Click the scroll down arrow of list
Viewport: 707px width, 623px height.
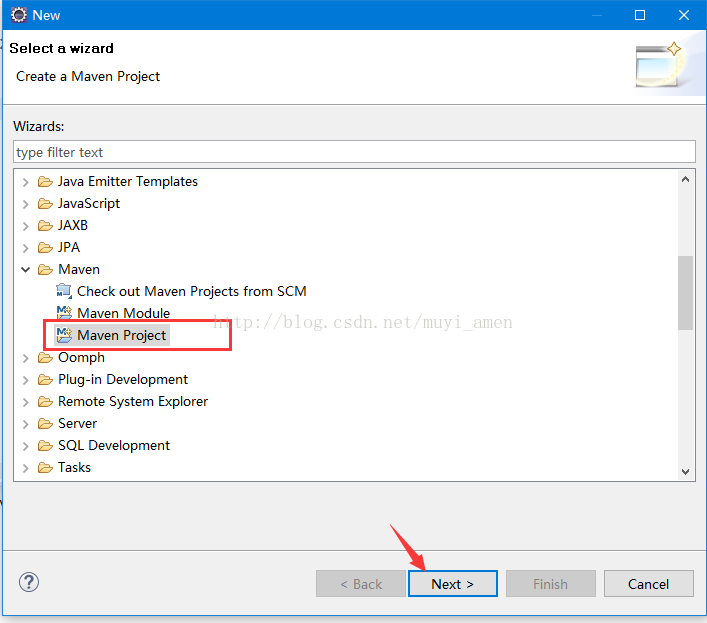[x=685, y=471]
